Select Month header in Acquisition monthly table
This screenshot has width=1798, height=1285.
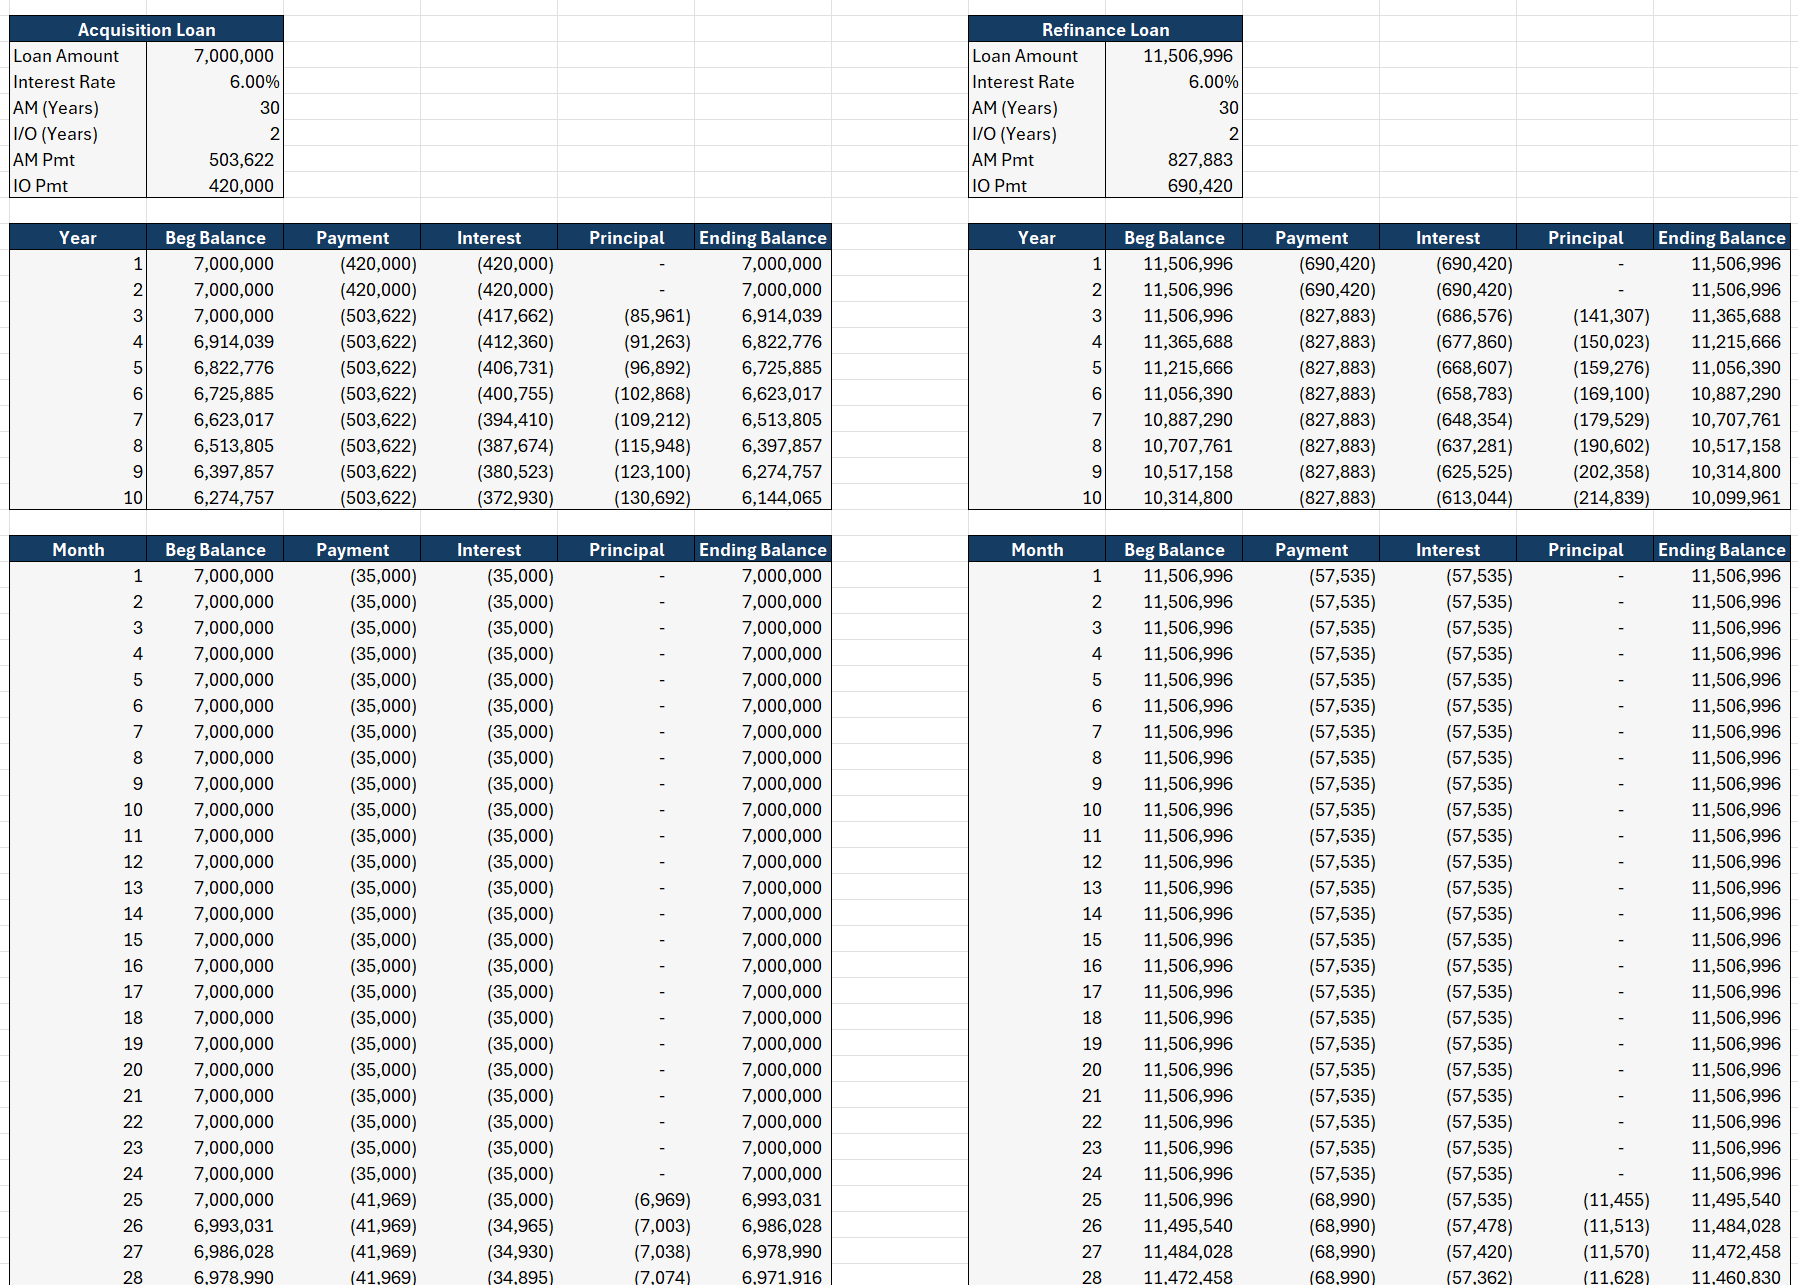[78, 549]
